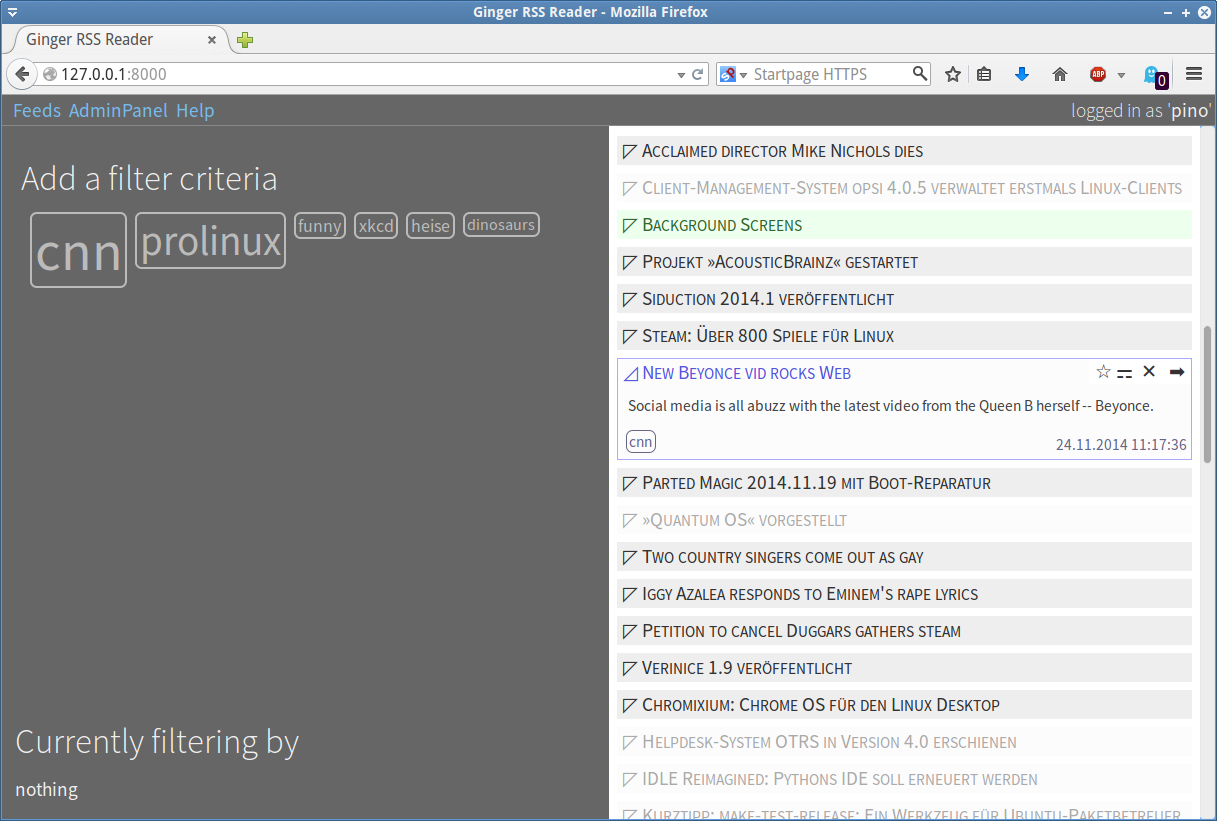This screenshot has width=1217, height=821.
Task: Open the search engine dropdown arrow
Action: [744, 75]
